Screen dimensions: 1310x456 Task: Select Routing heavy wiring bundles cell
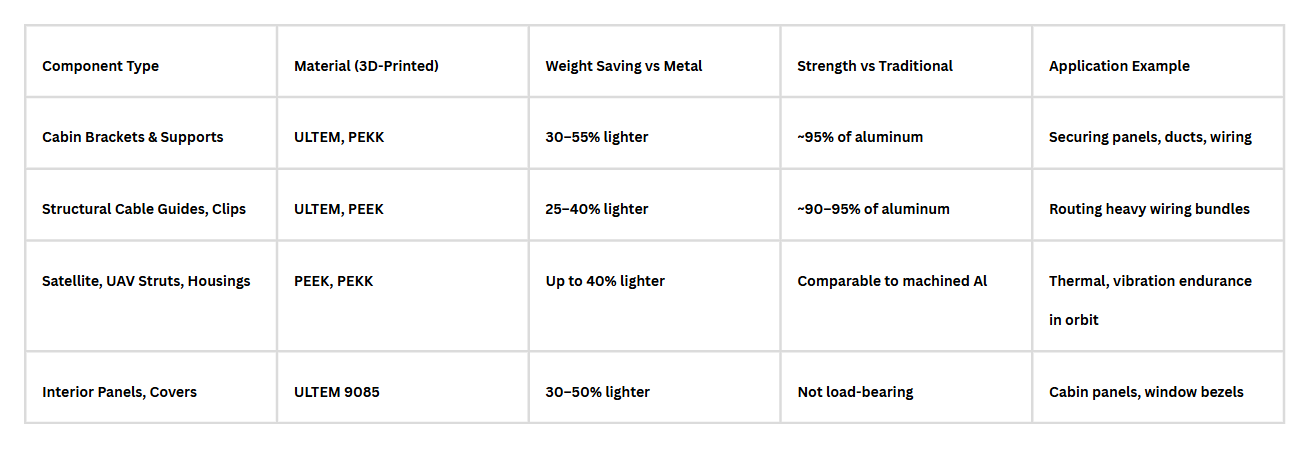1159,205
